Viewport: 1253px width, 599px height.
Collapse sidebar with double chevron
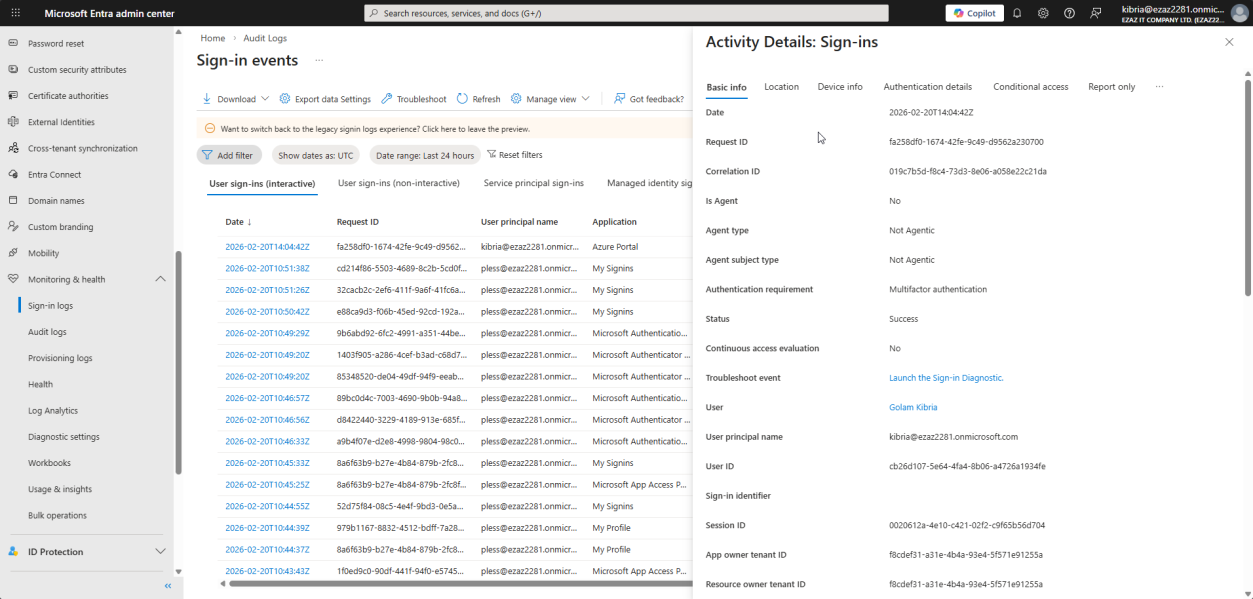(168, 586)
